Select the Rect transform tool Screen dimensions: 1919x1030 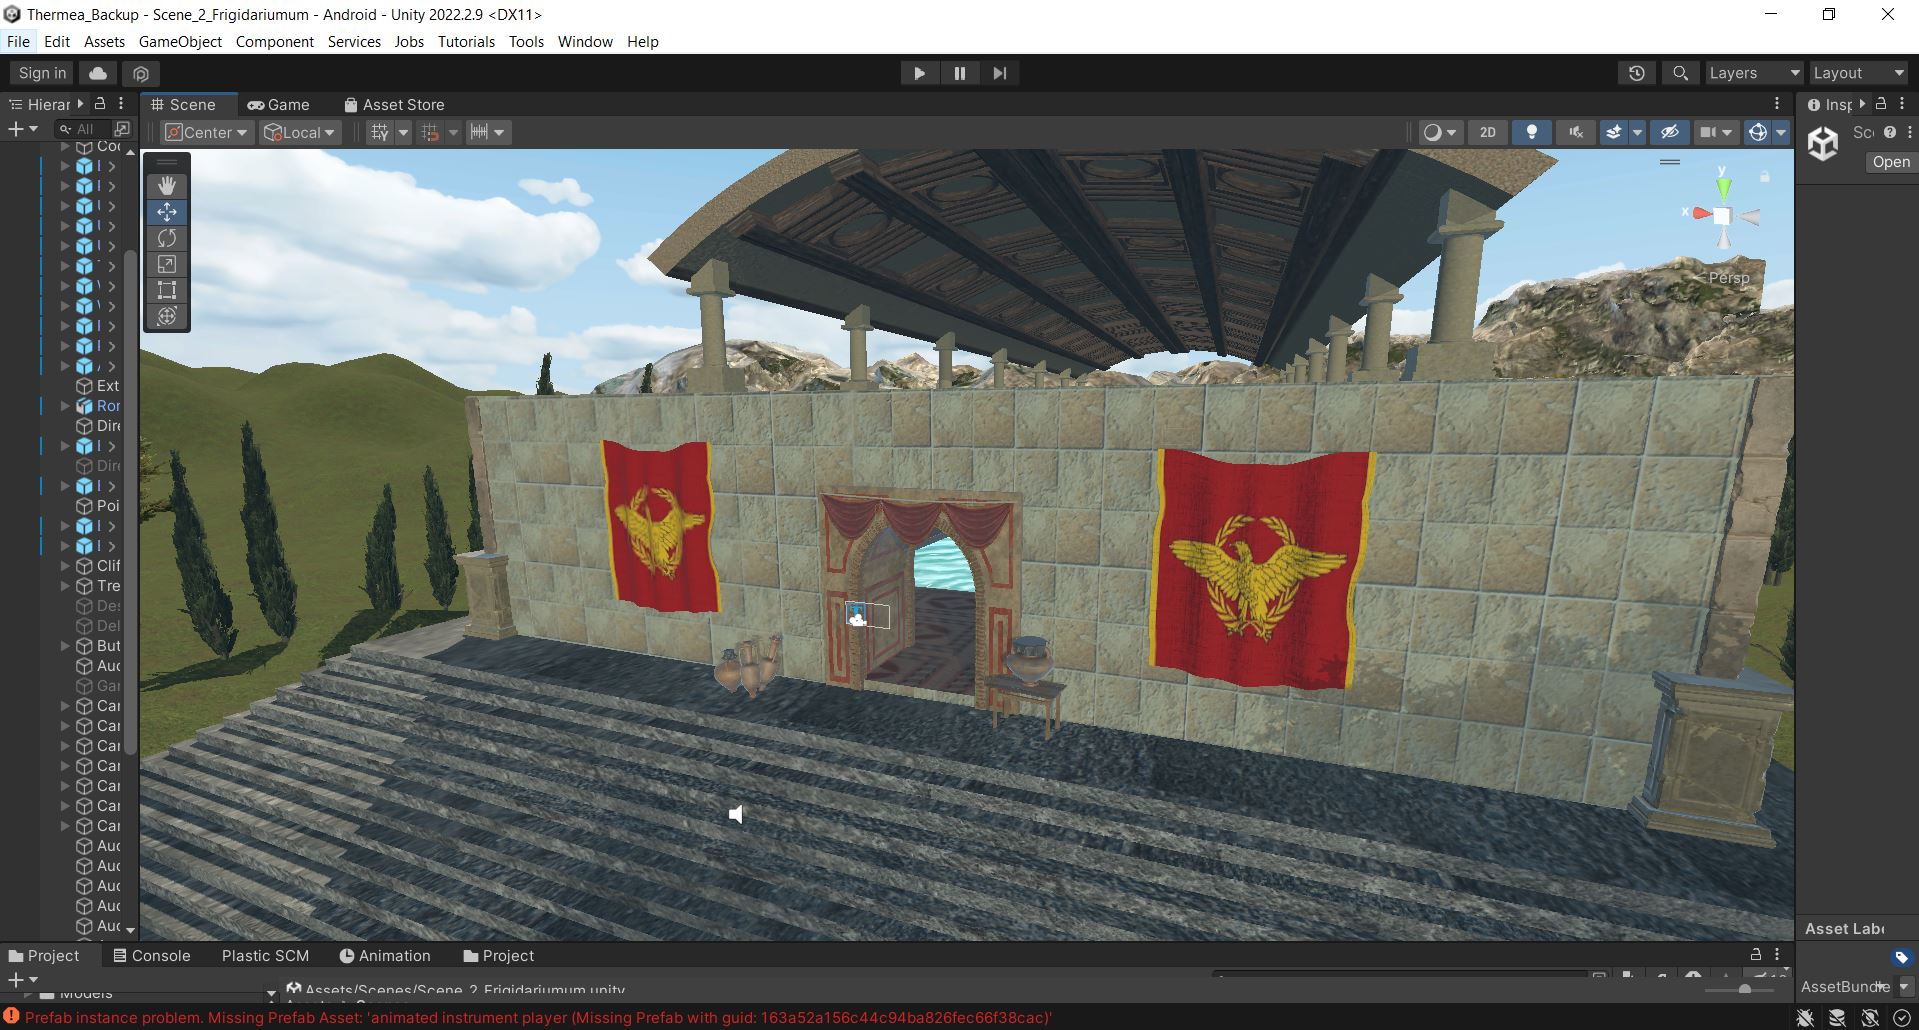tap(167, 290)
